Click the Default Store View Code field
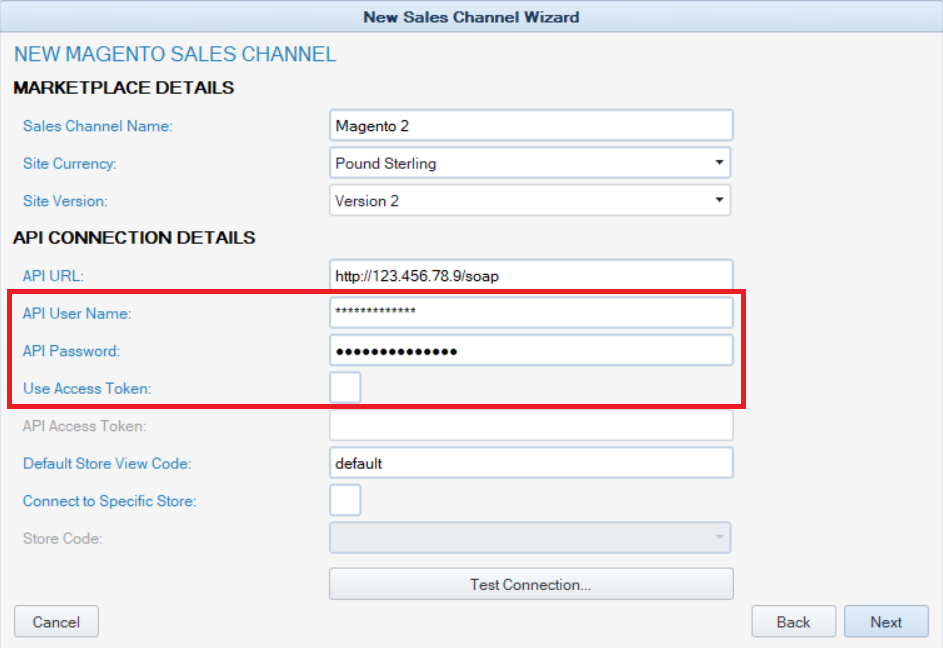The width and height of the screenshot is (943, 648). coord(530,463)
